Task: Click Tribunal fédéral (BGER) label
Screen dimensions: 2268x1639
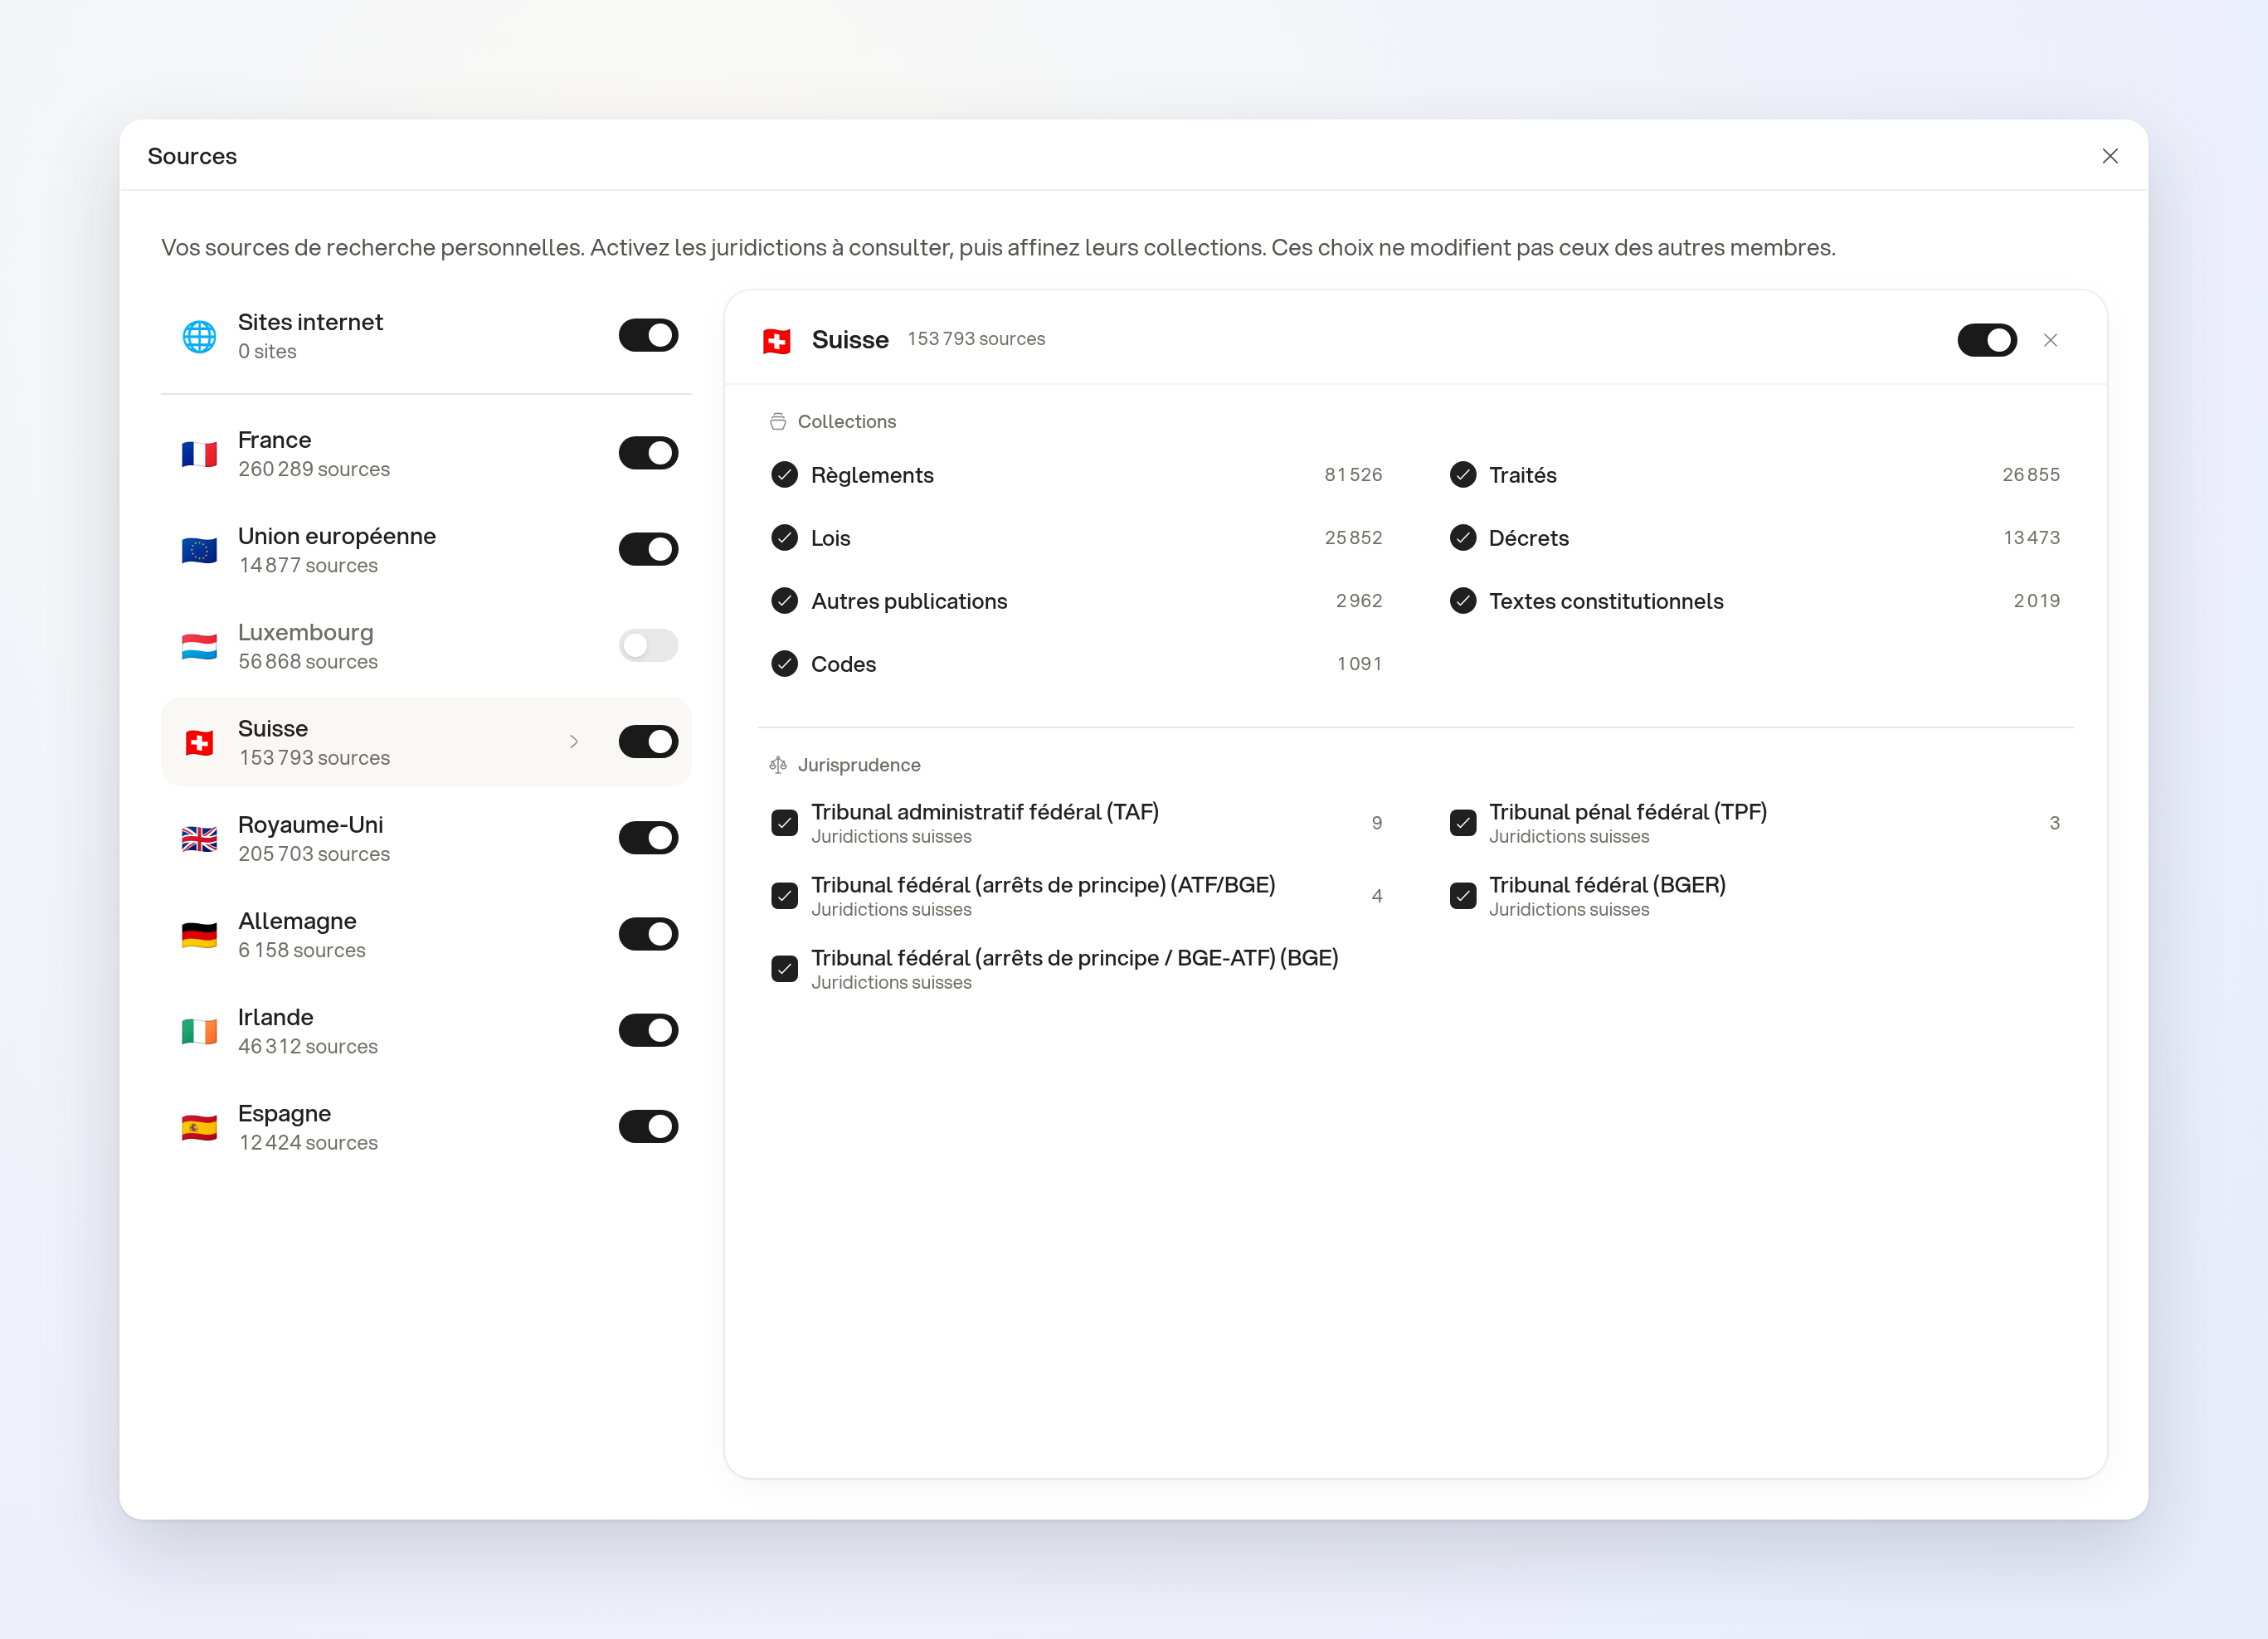Action: 1607,885
